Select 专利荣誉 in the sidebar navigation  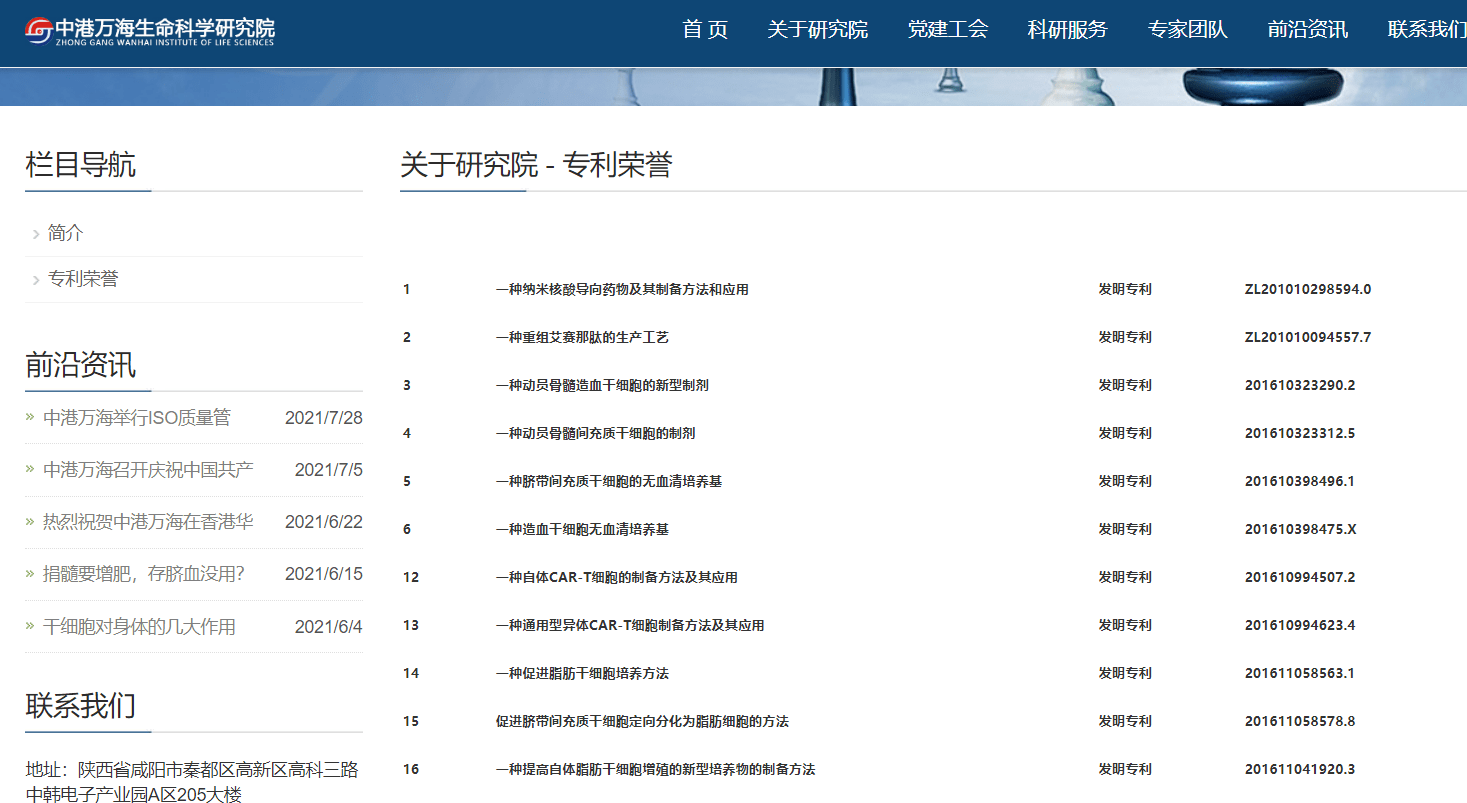click(83, 280)
